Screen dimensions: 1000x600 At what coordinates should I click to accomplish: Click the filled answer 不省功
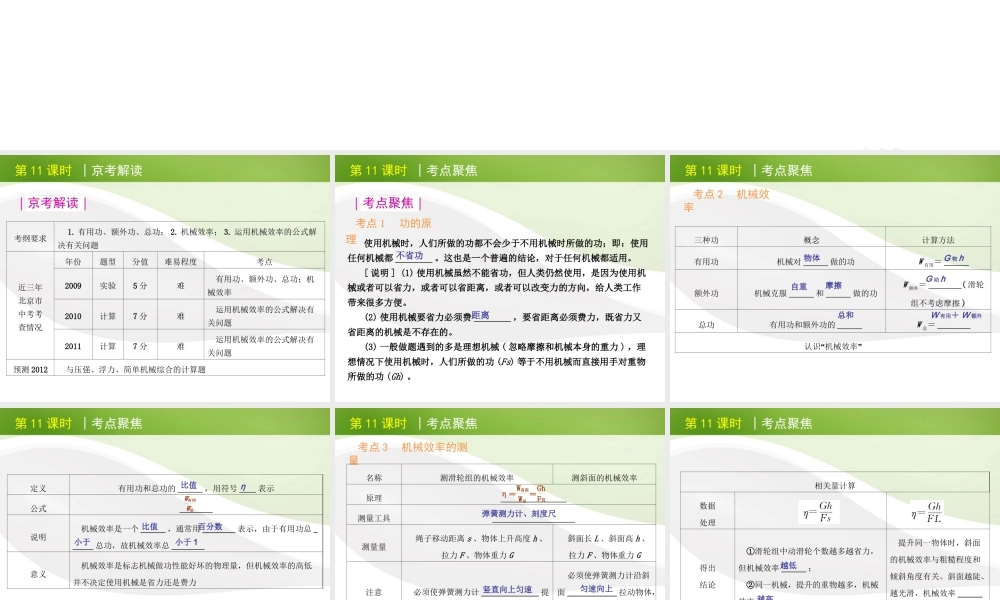point(416,257)
